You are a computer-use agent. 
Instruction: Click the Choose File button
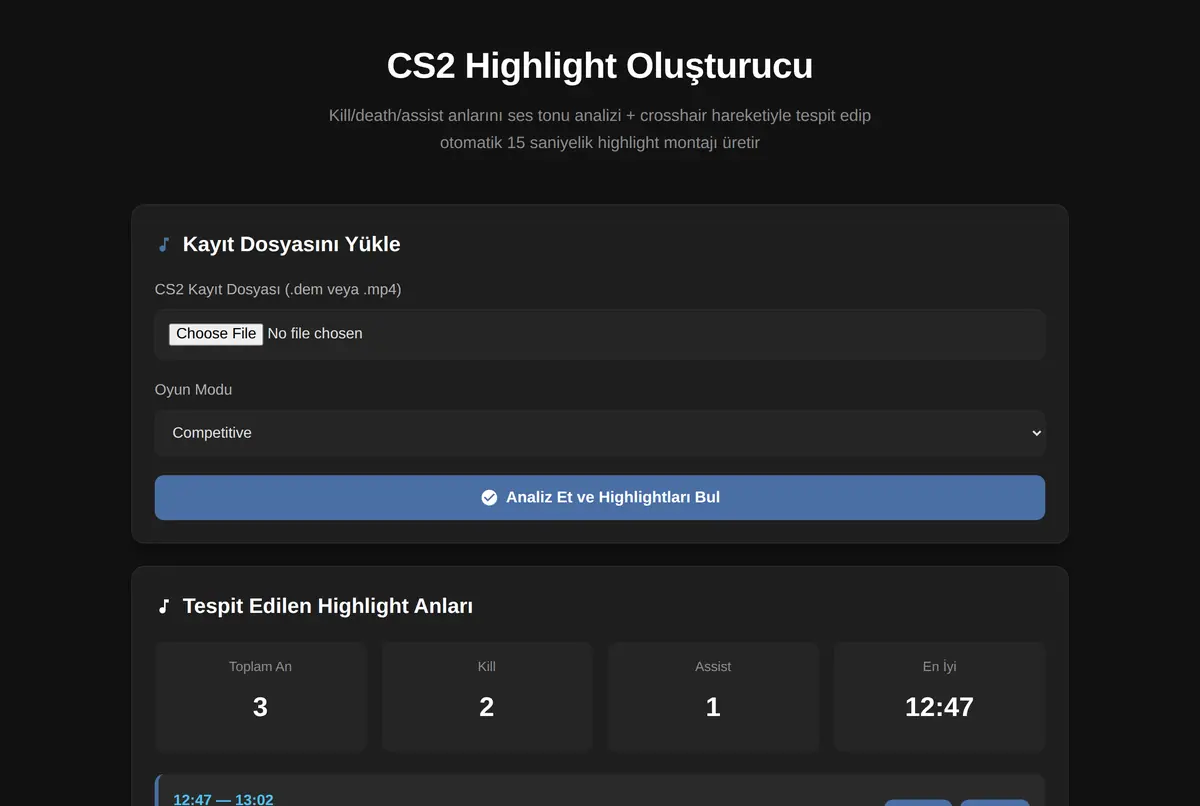(216, 334)
